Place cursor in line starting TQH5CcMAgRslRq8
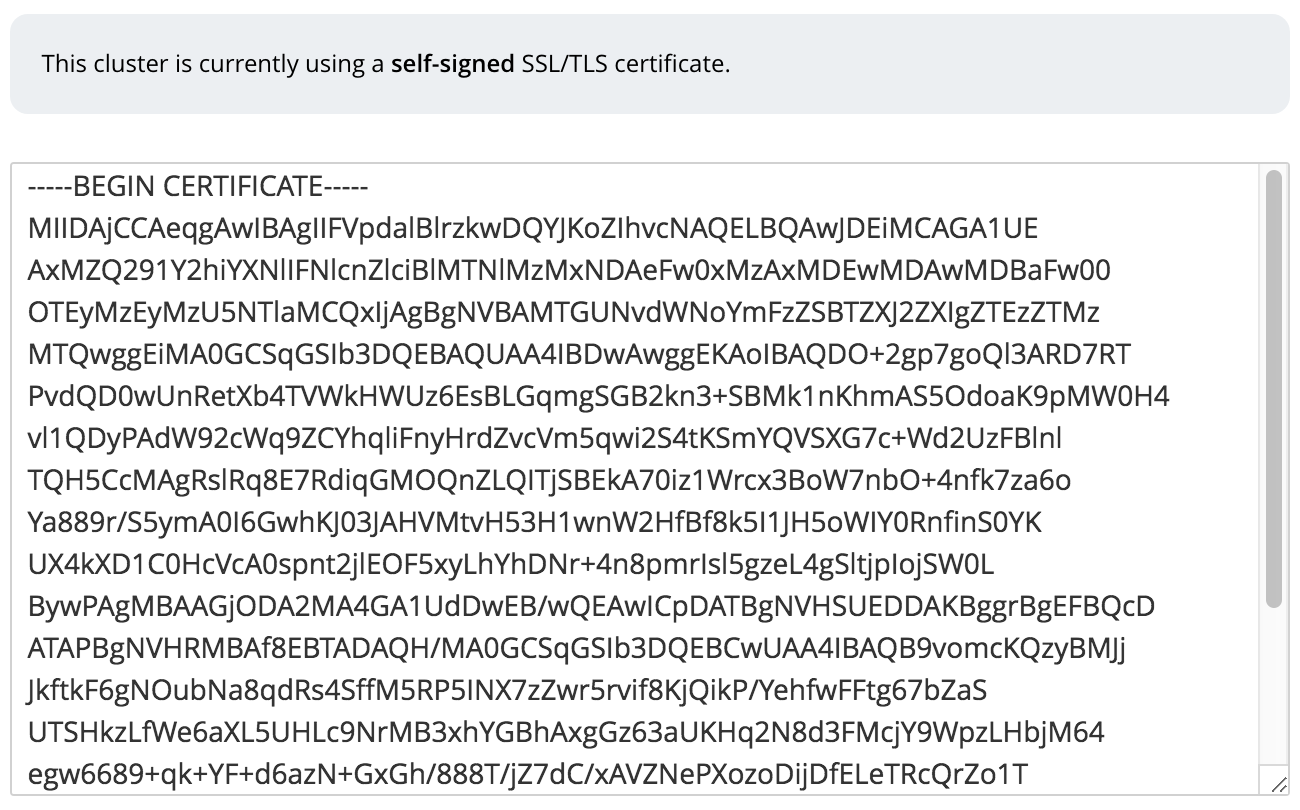The width and height of the screenshot is (1300, 810). [x=549, y=481]
